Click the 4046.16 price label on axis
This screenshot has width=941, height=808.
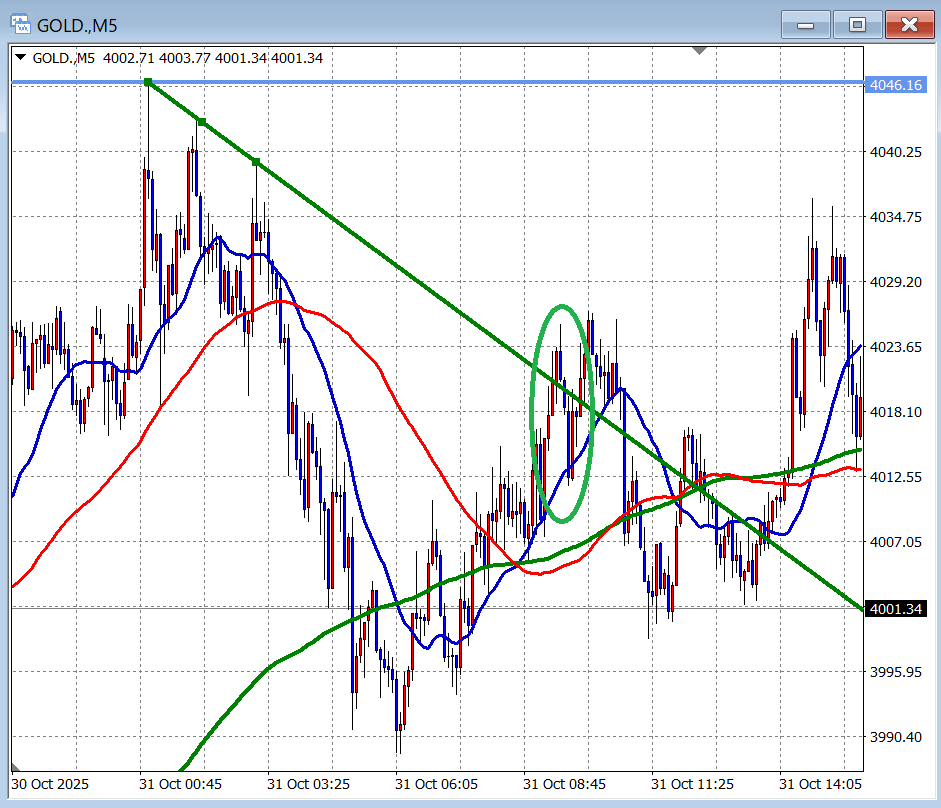[895, 85]
